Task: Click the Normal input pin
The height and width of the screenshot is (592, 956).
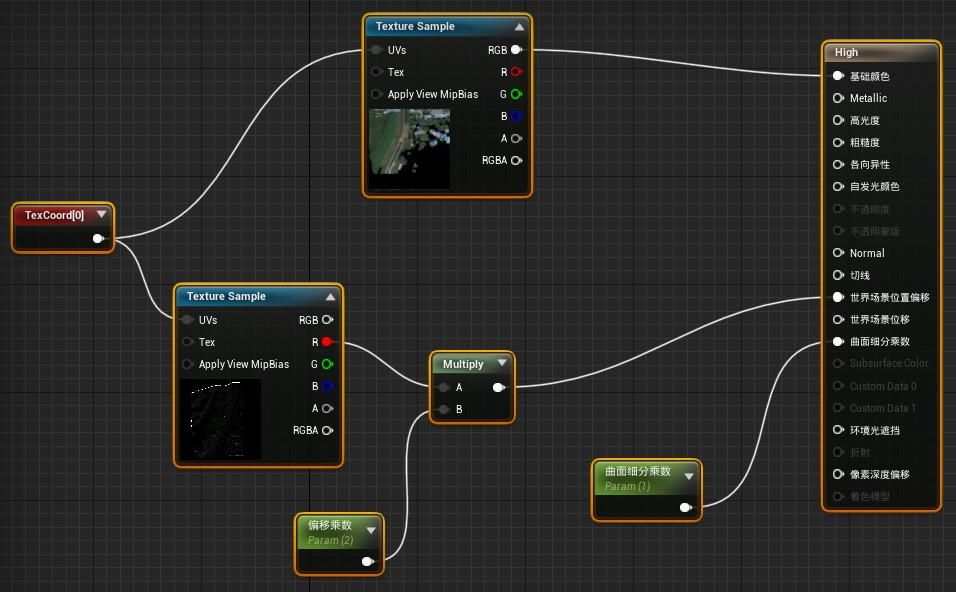Action: coord(838,253)
